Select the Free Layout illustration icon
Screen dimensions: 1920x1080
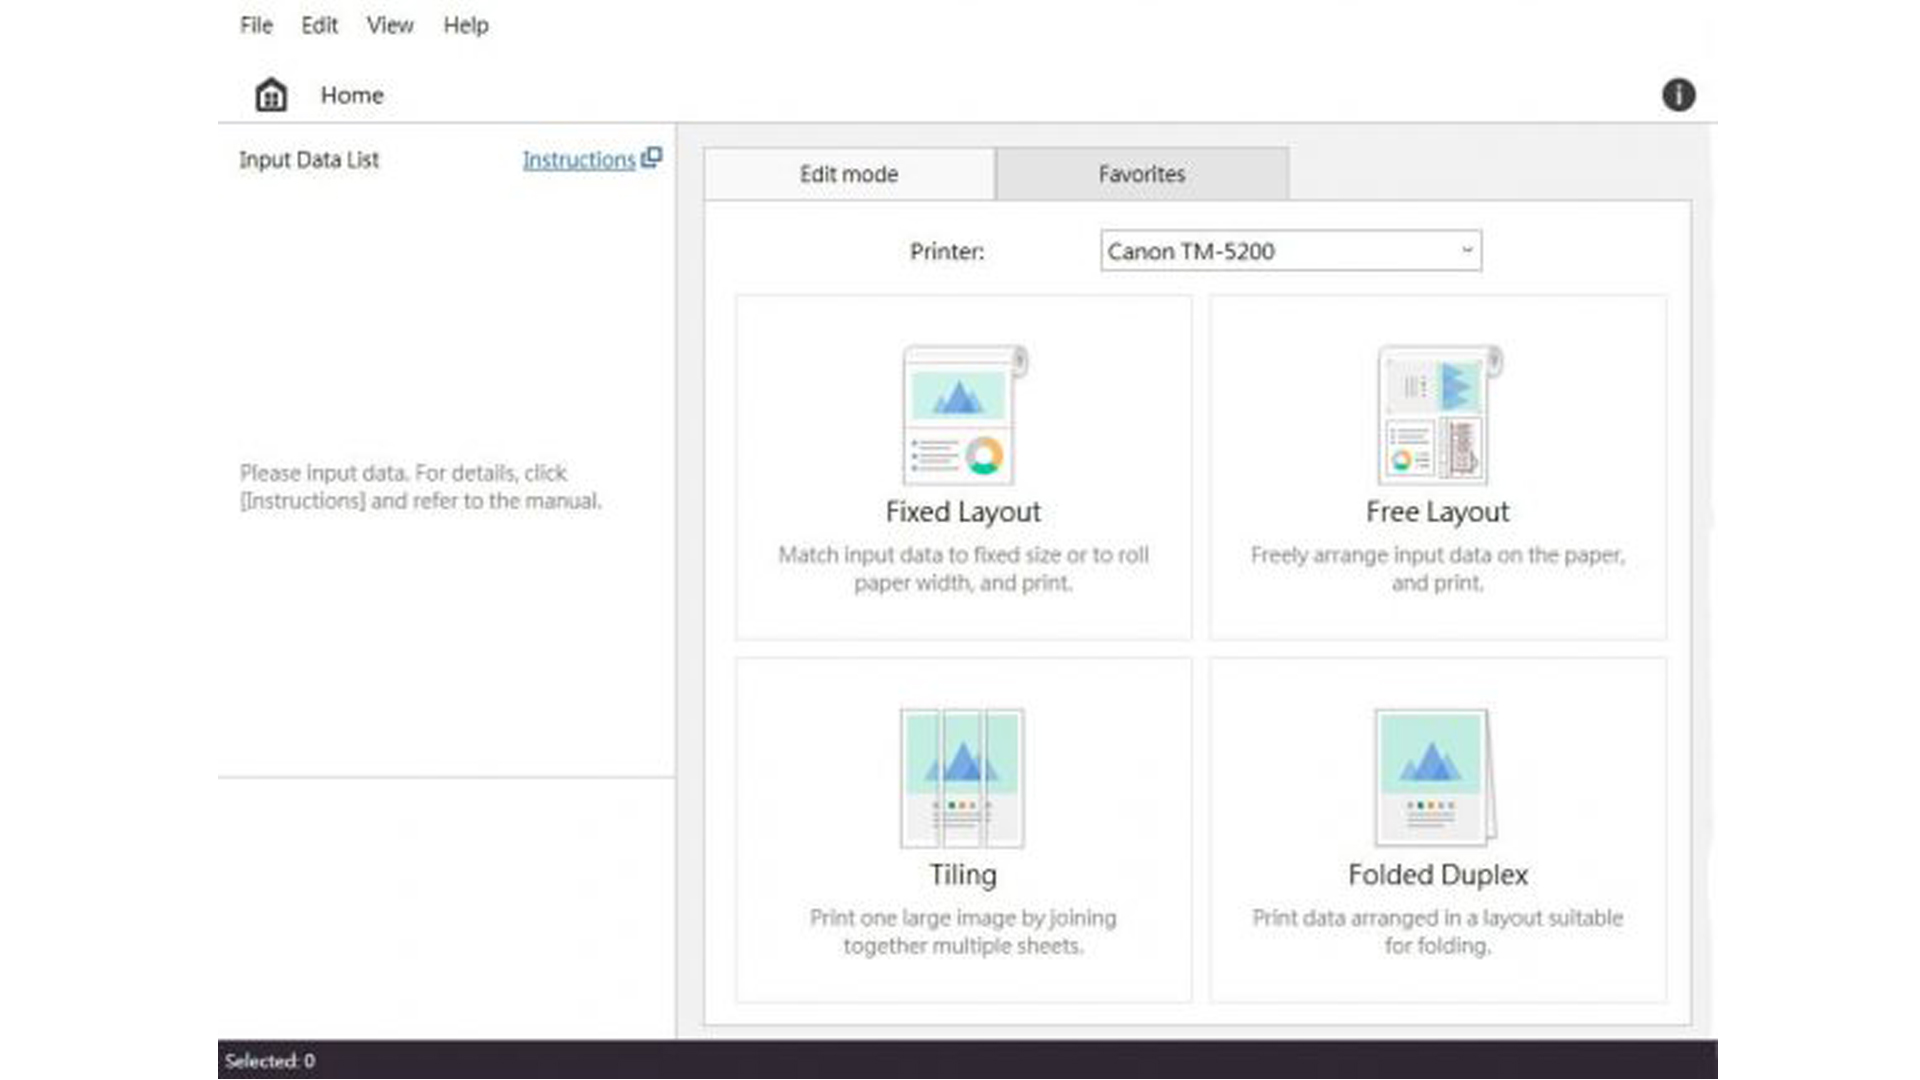pos(1438,415)
